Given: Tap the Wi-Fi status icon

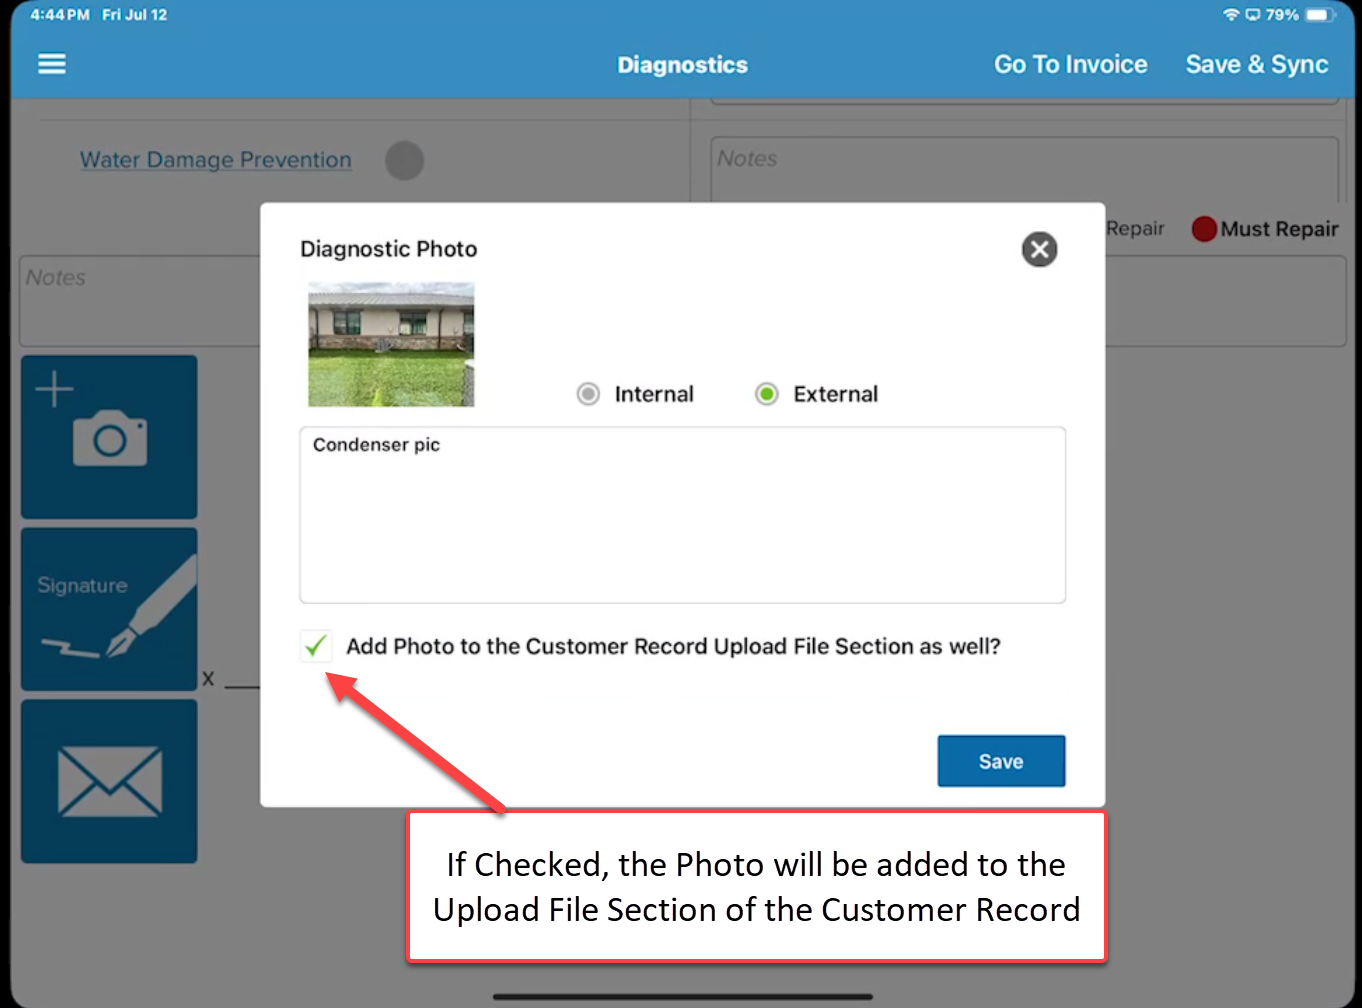Looking at the screenshot, I should click(x=1230, y=15).
